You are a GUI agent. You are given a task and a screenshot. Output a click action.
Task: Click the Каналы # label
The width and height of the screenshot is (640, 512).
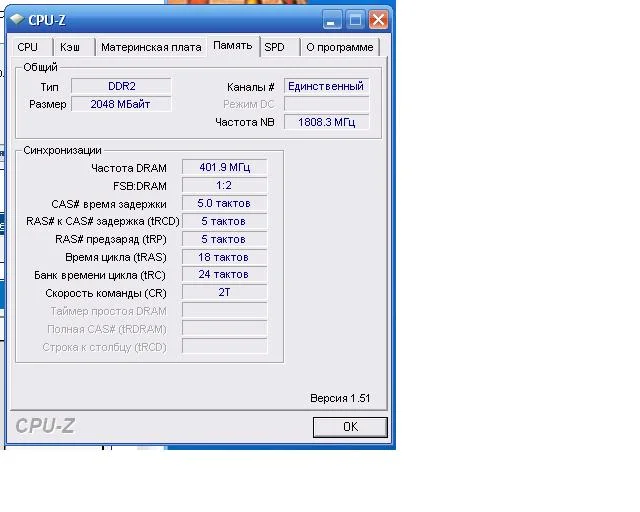pyautogui.click(x=250, y=87)
